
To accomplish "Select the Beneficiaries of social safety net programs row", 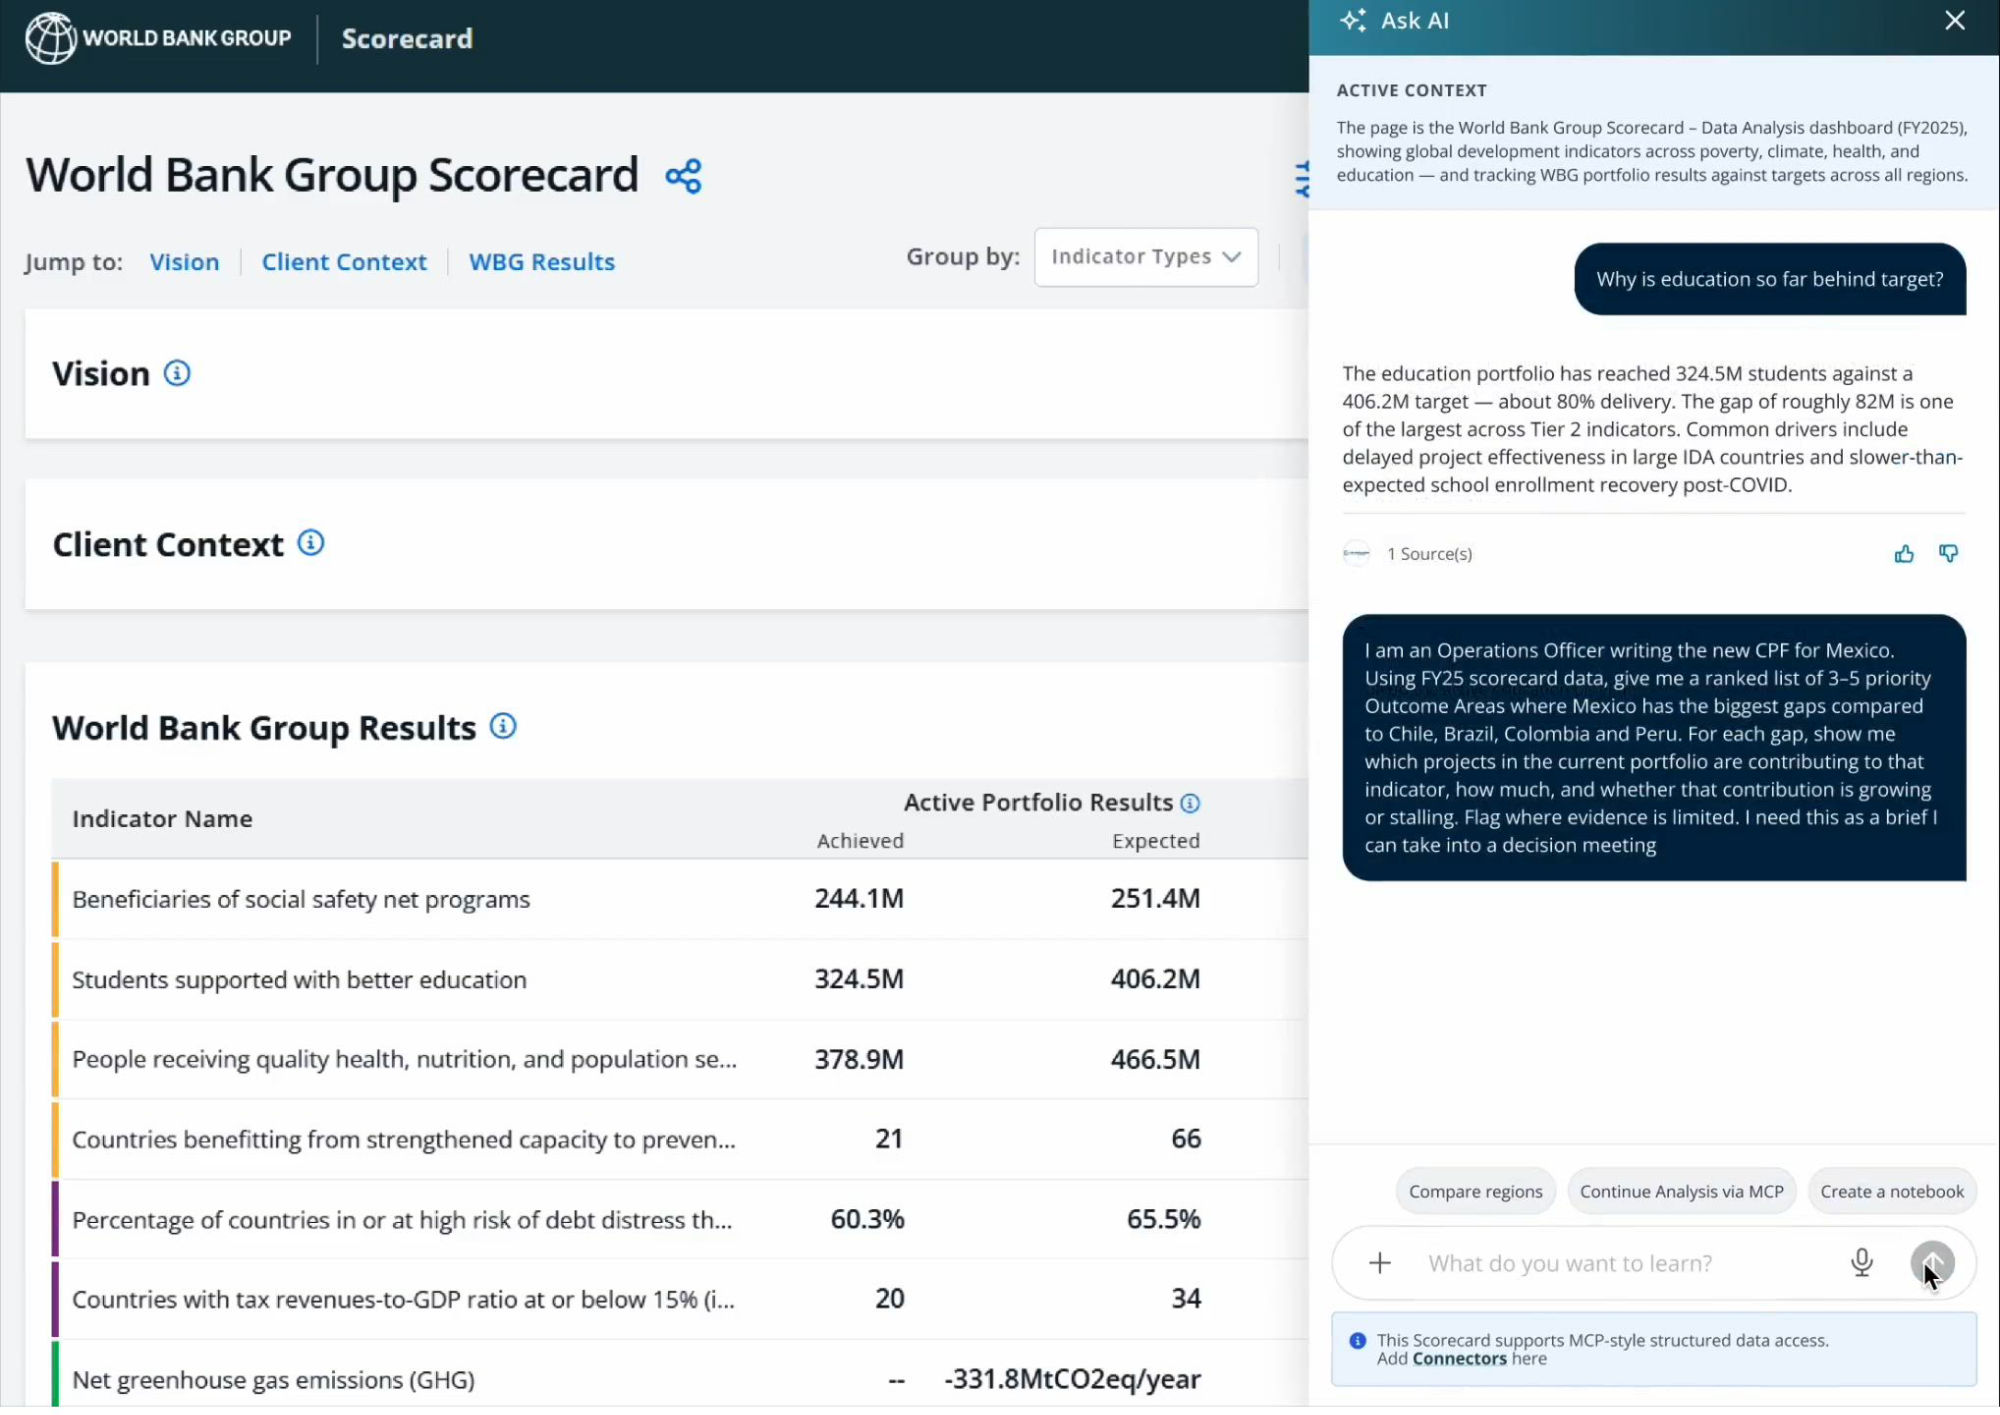I will (680, 899).
